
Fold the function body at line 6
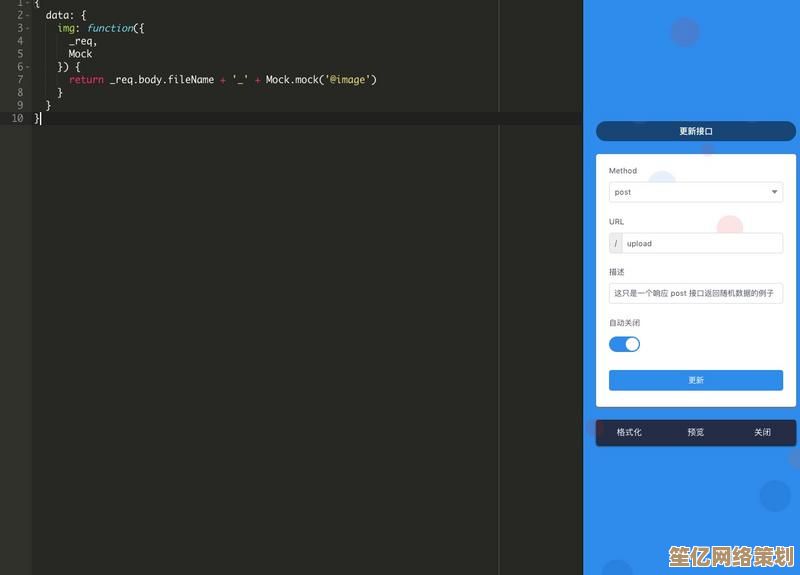(28, 67)
